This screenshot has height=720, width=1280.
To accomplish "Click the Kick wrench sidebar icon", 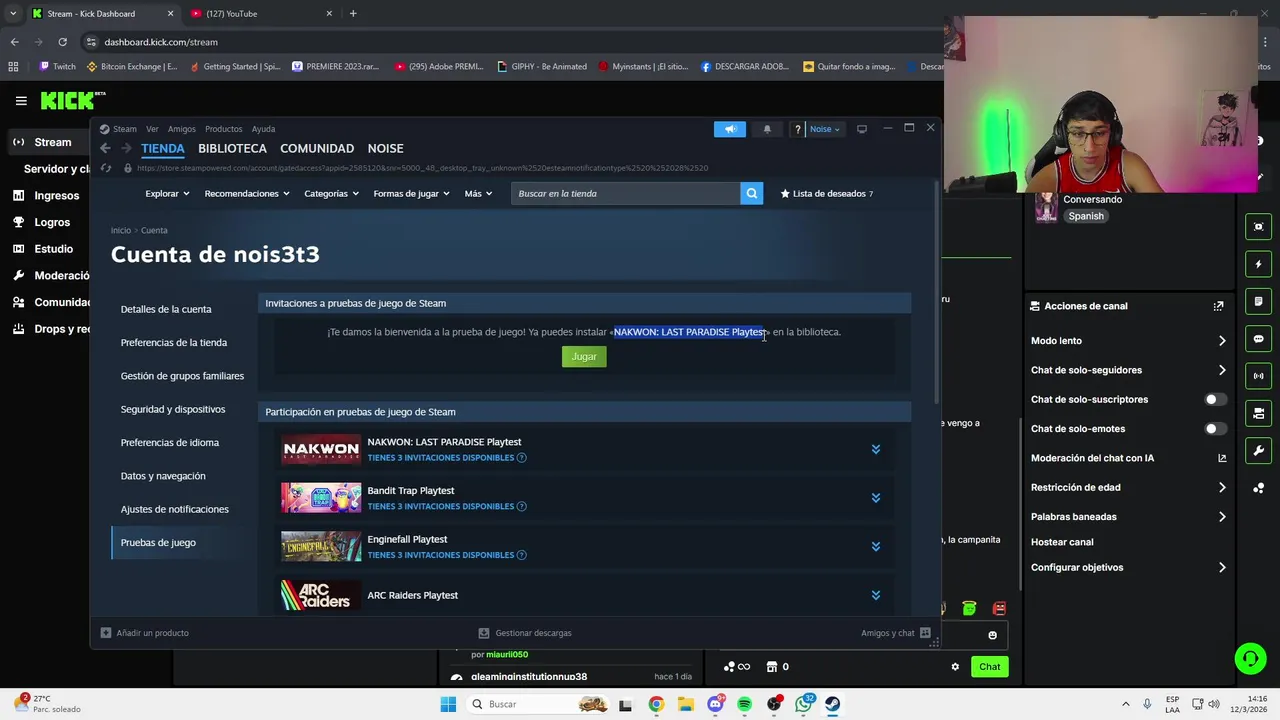I will click(1259, 450).
